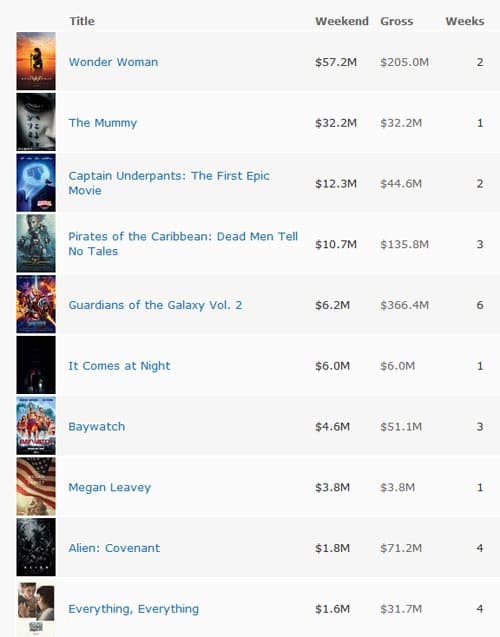500x637 pixels.
Task: Select the Baywatch poster thumbnail
Action: pos(36,426)
